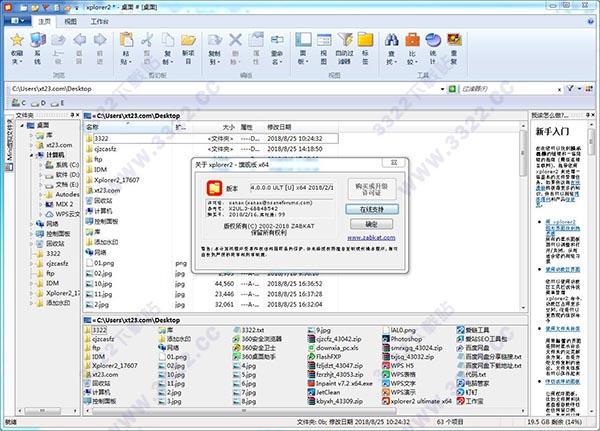
Task: Switch to the 工作台 ribbon tab
Action: click(99, 21)
